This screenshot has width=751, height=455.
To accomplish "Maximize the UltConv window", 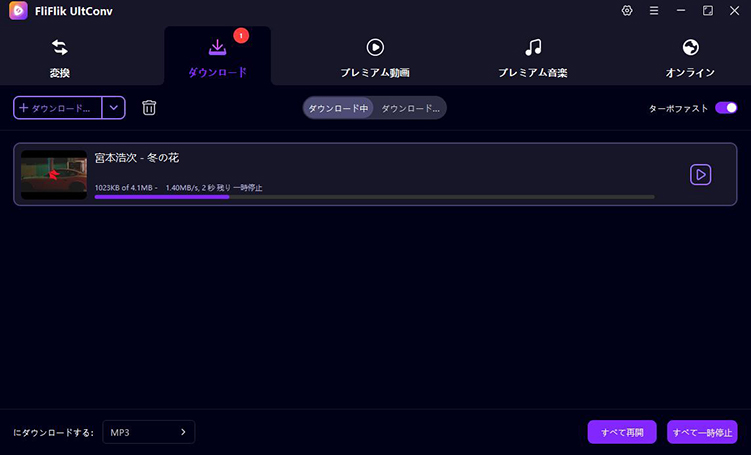I will [x=707, y=11].
